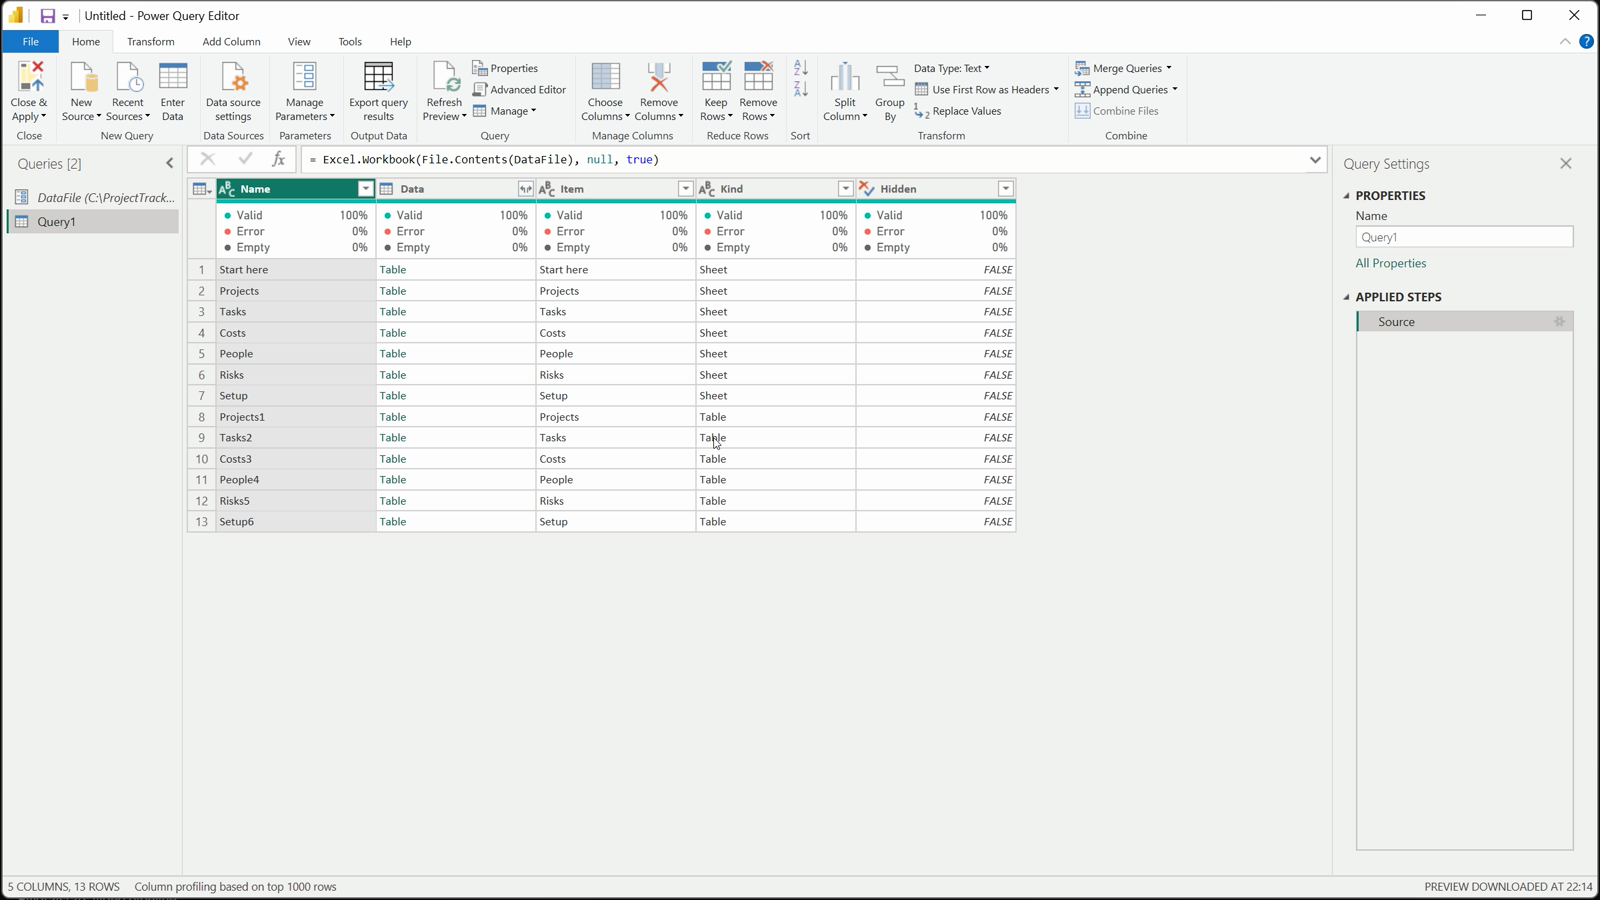Click the Keep Rows icon
The width and height of the screenshot is (1600, 900).
716,78
